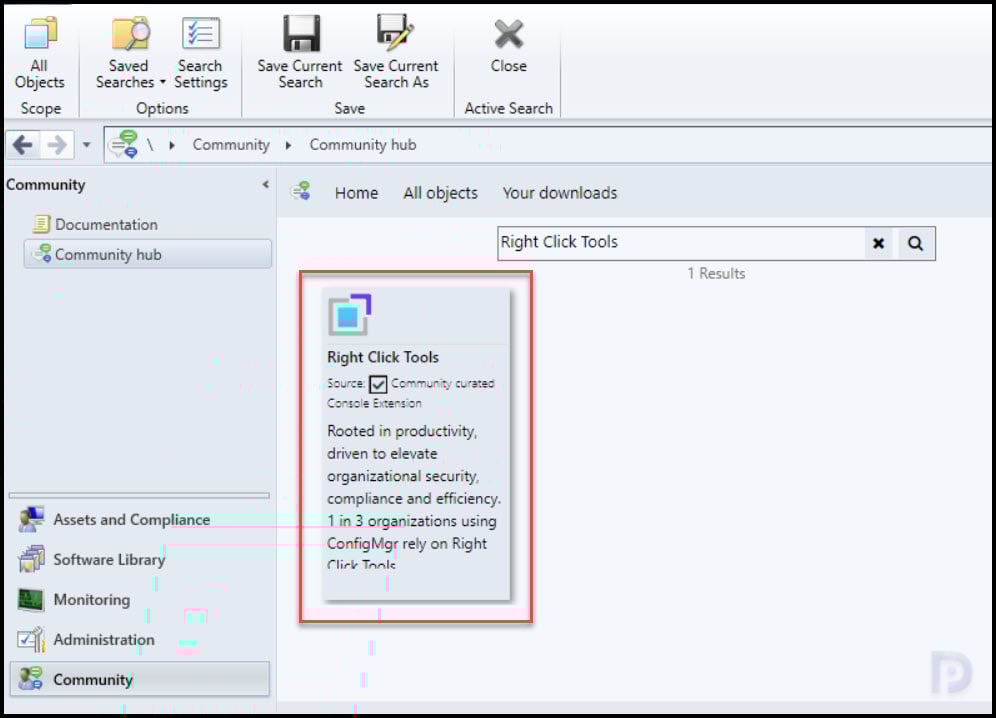Click the Community hub node icon
996x718 pixels.
[43, 254]
